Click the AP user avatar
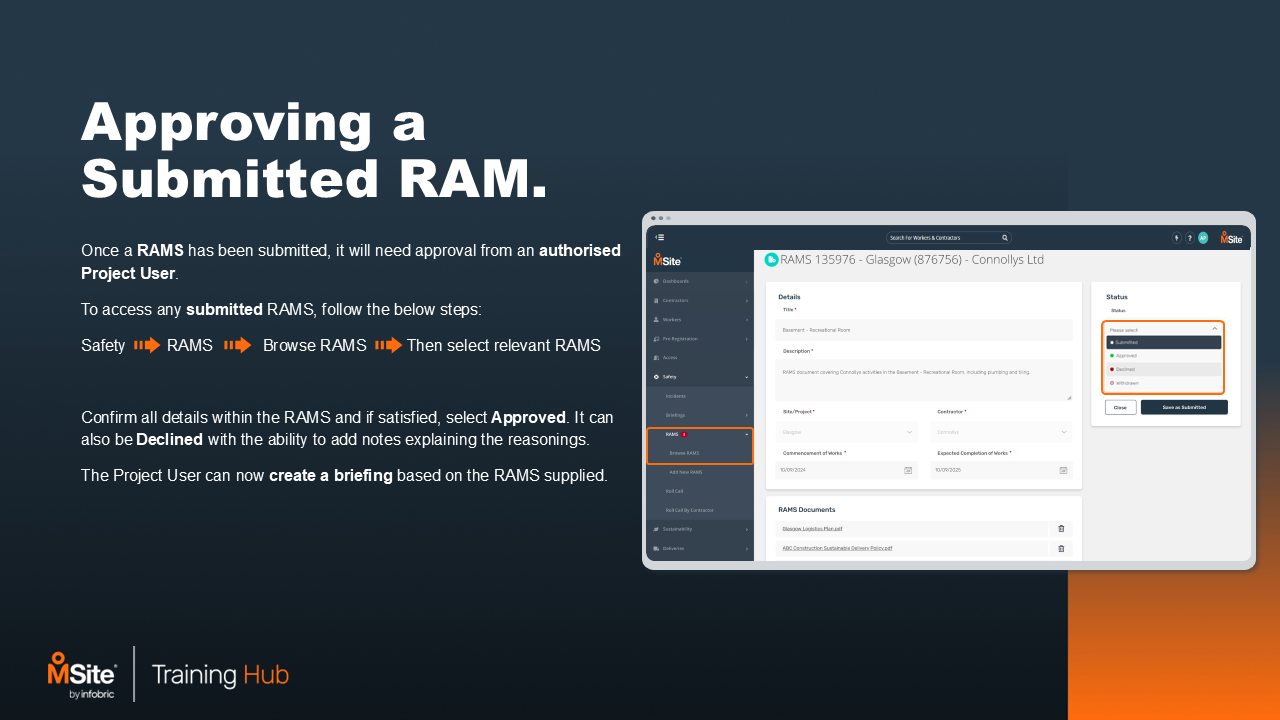Viewport: 1280px width, 720px height. pos(1203,238)
